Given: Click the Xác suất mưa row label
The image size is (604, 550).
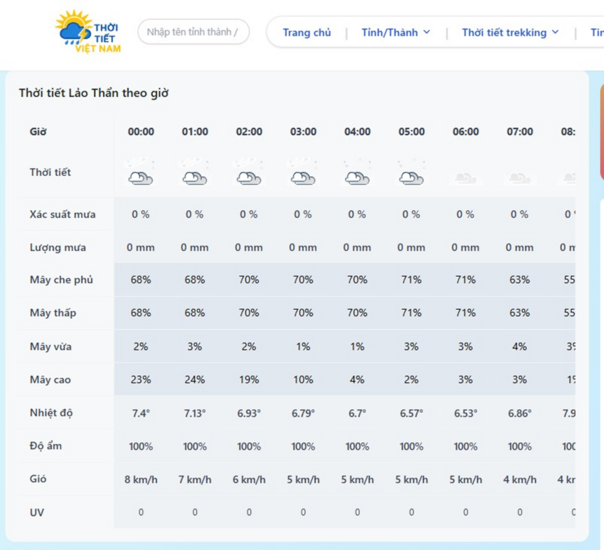Looking at the screenshot, I should tap(62, 215).
